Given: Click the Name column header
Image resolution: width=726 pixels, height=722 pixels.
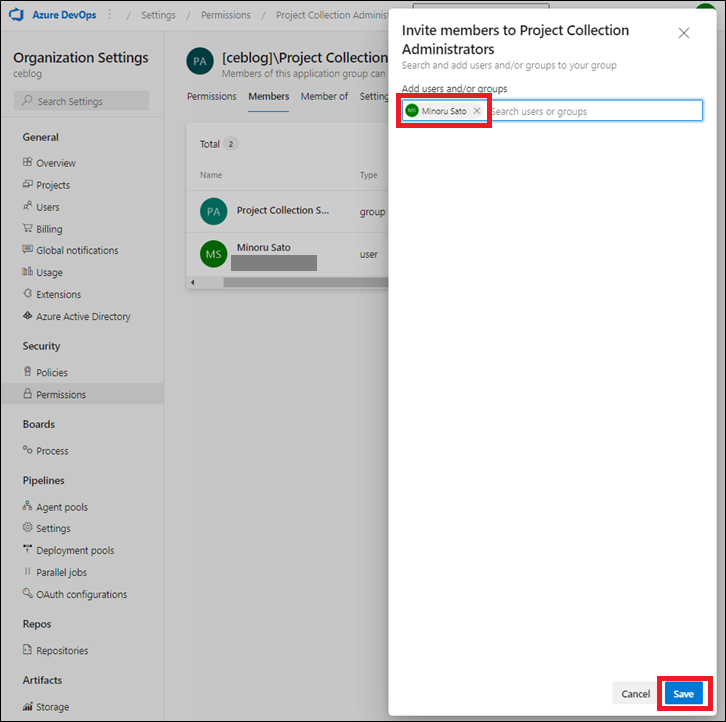Looking at the screenshot, I should [211, 175].
